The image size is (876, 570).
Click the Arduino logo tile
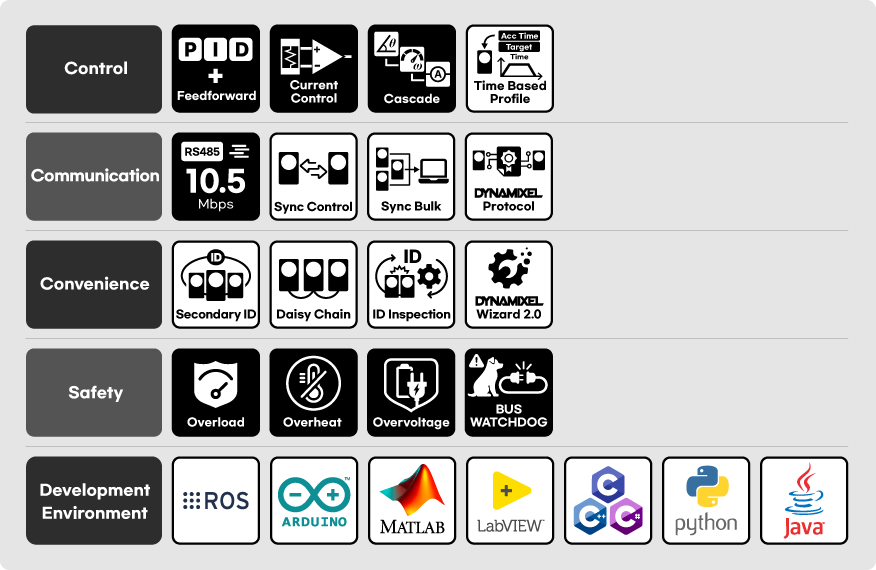coord(314,501)
